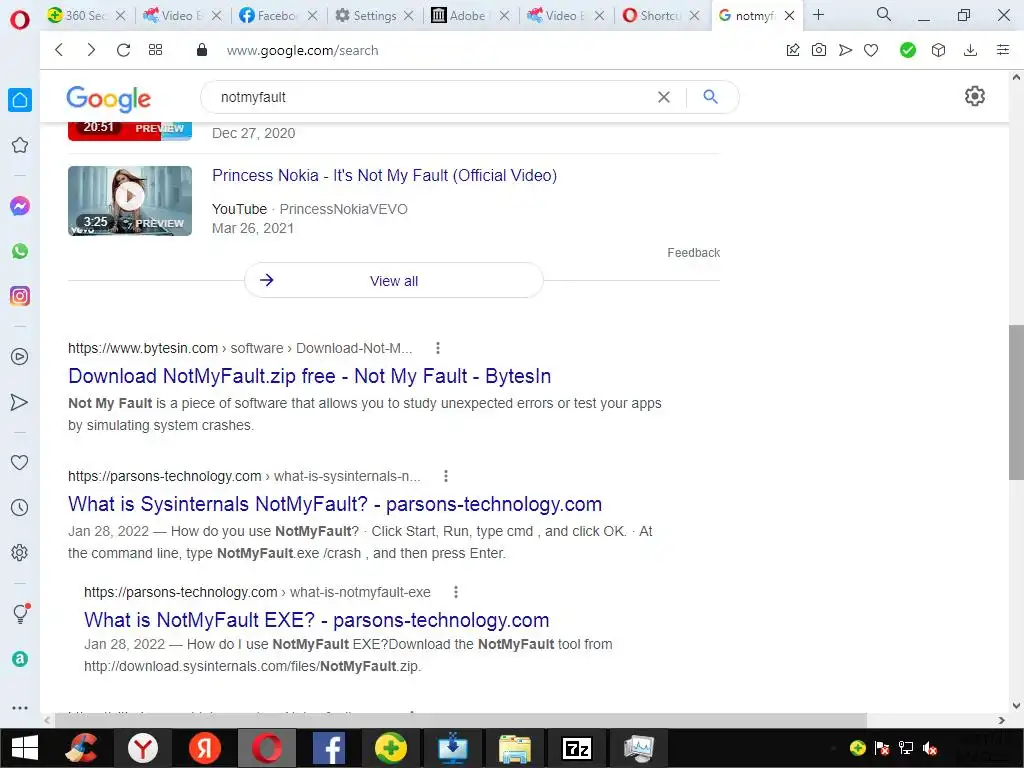Switch to the Facebook tab
Image resolution: width=1024 pixels, height=768 pixels.
[x=268, y=15]
